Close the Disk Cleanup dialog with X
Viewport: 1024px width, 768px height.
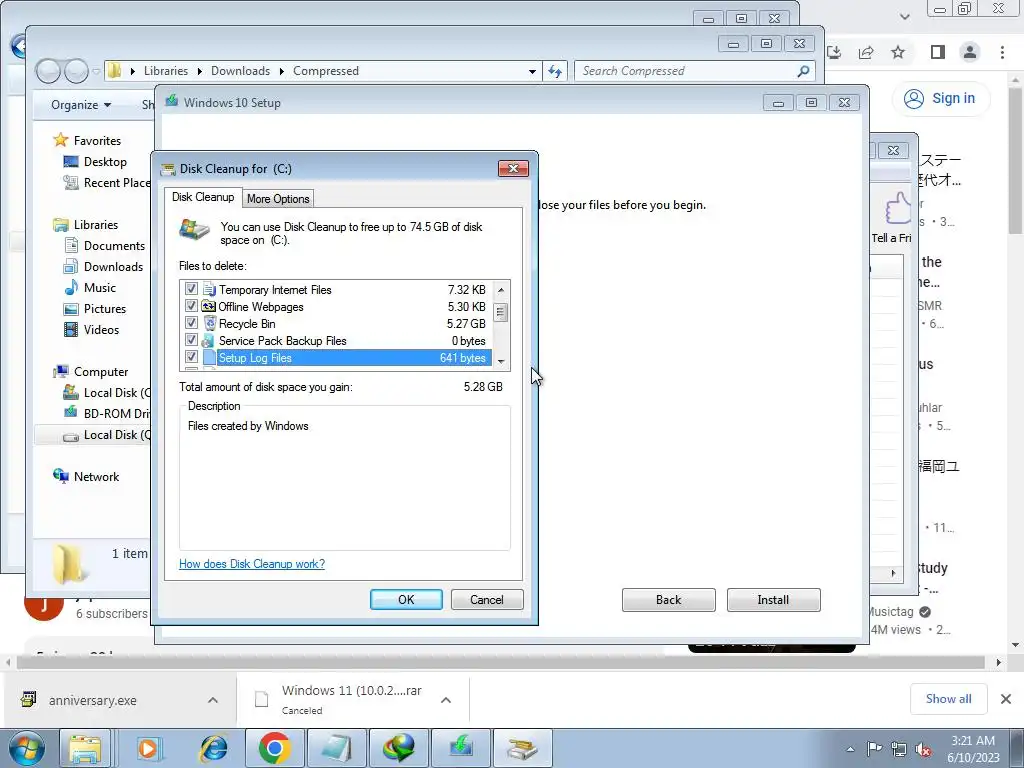click(513, 168)
